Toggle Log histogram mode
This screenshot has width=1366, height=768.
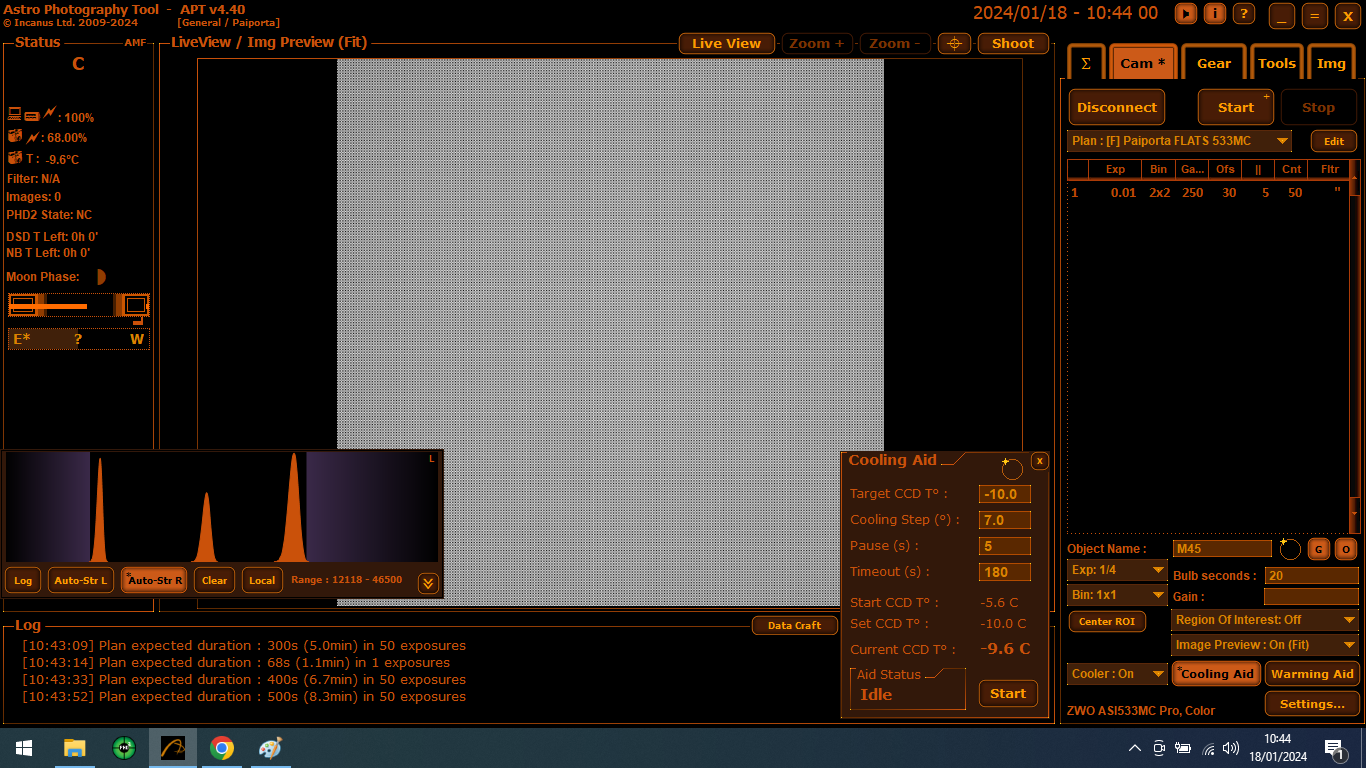pyautogui.click(x=23, y=580)
